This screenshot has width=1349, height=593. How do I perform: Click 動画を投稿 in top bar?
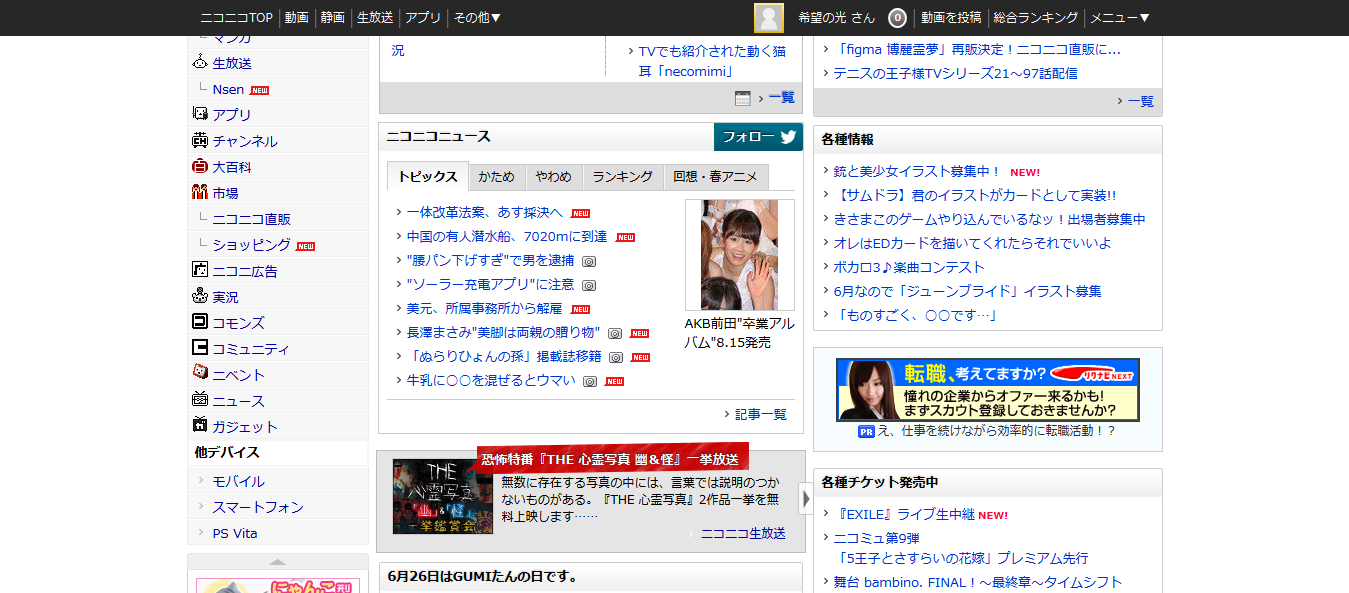[x=951, y=18]
